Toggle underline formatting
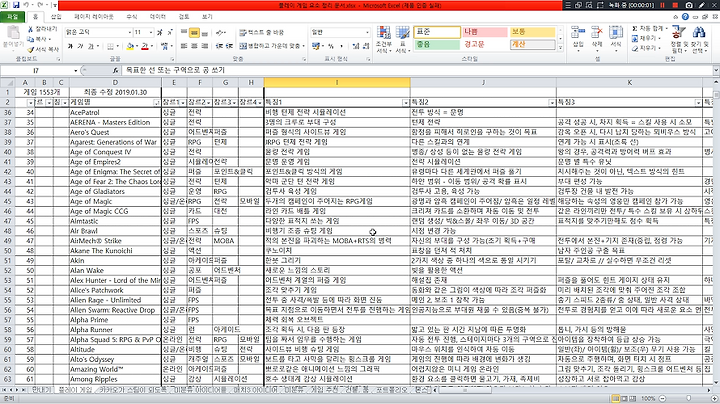 (x=90, y=46)
